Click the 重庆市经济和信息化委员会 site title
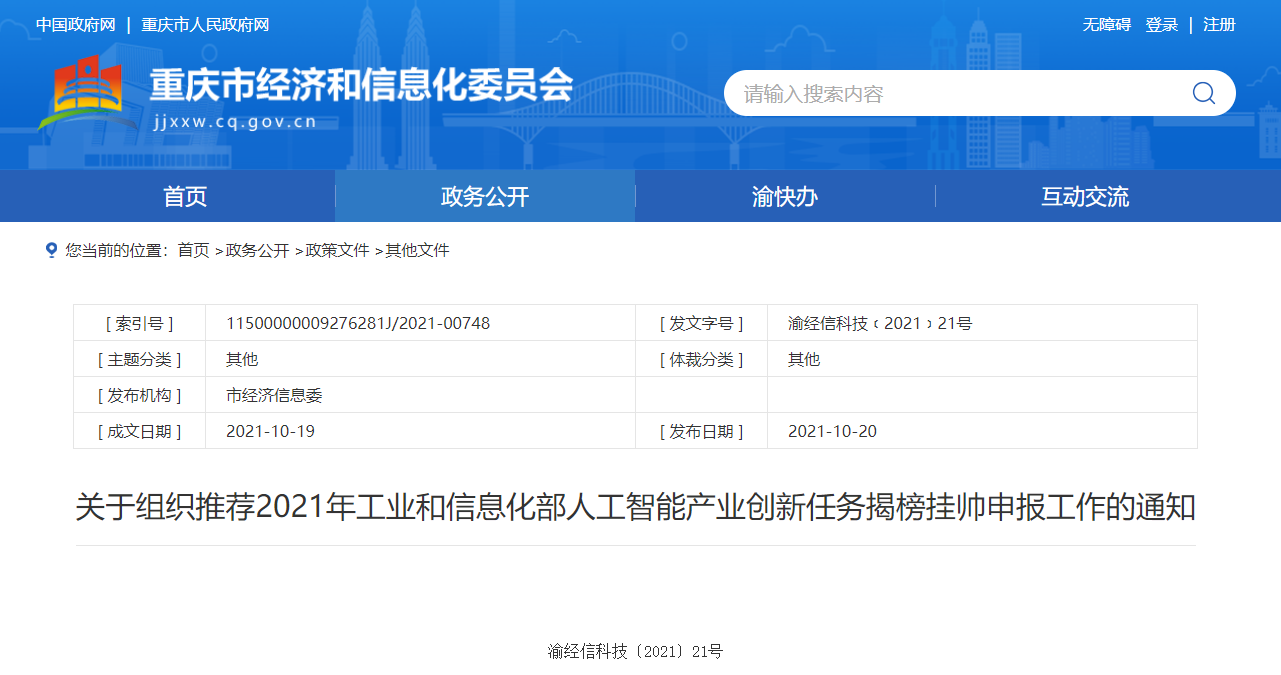1281x675 pixels. 360,86
